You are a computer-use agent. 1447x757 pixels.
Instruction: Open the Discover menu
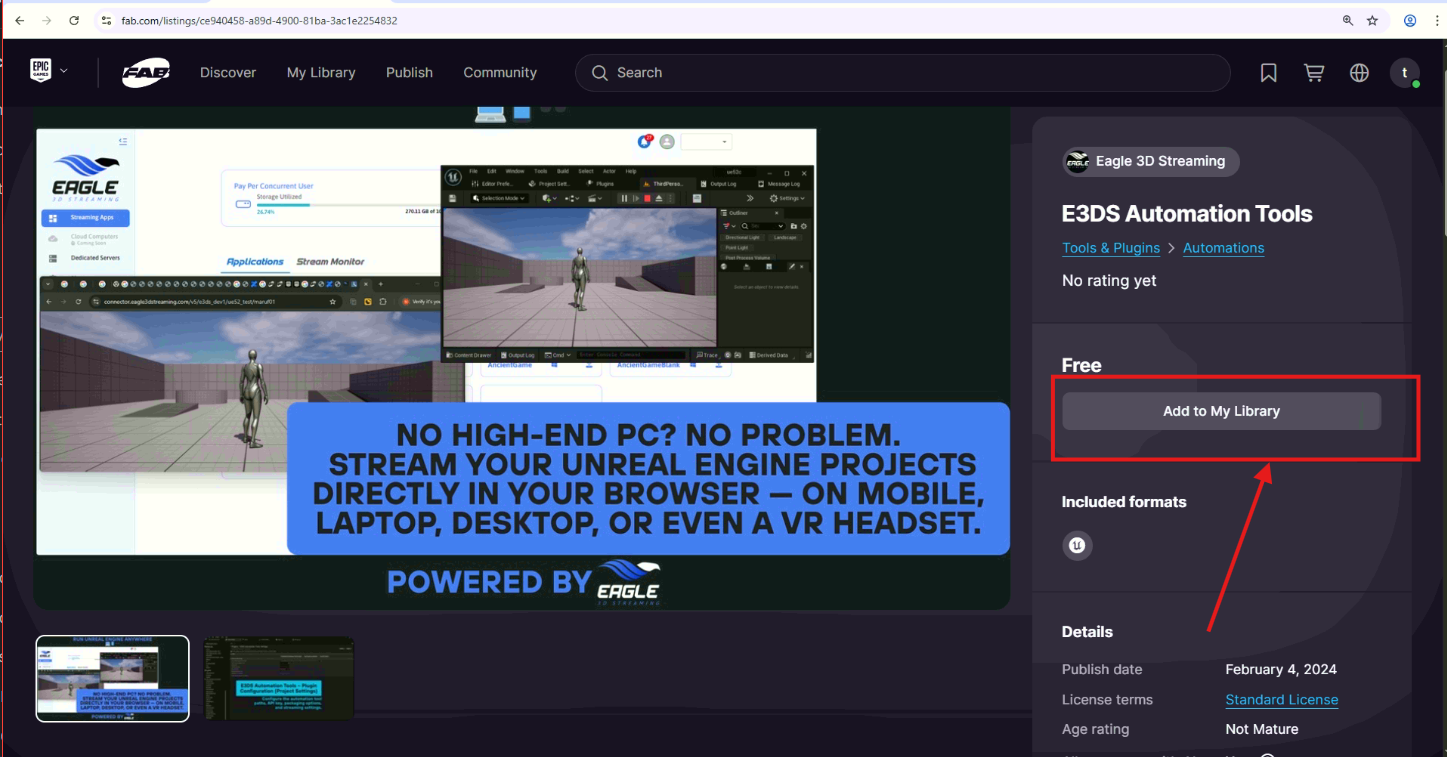(228, 73)
